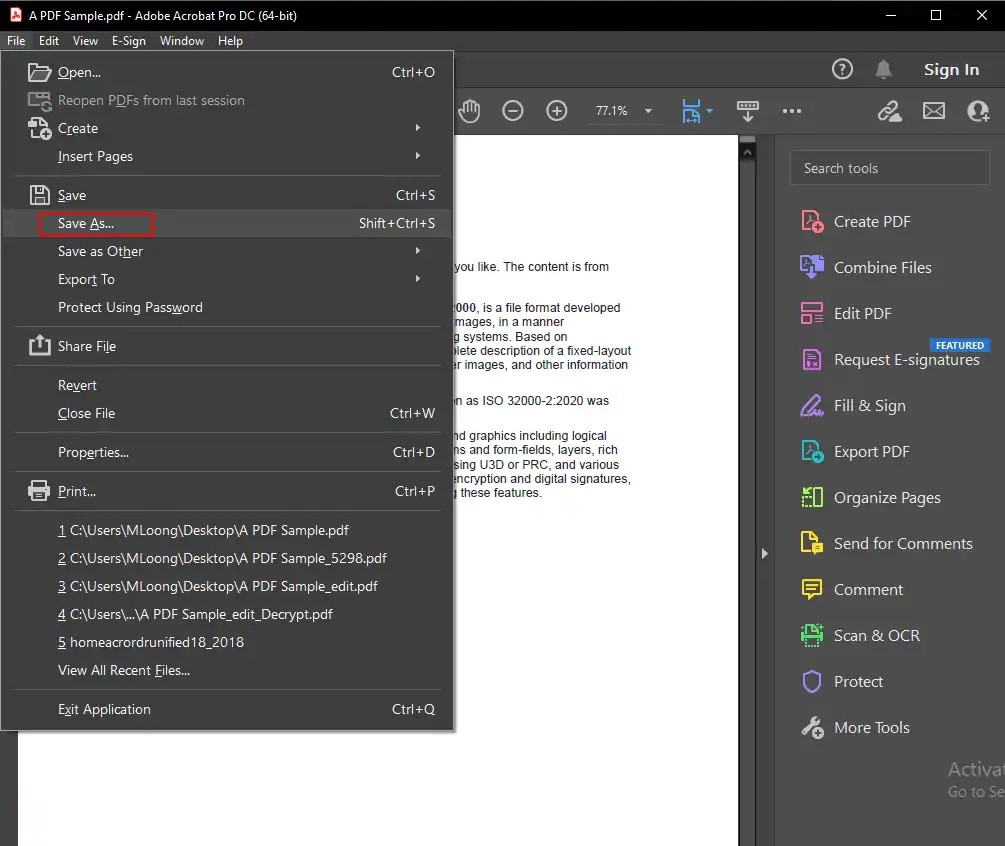Expand the Export To submenu
This screenshot has height=846, width=1005.
coord(418,279)
